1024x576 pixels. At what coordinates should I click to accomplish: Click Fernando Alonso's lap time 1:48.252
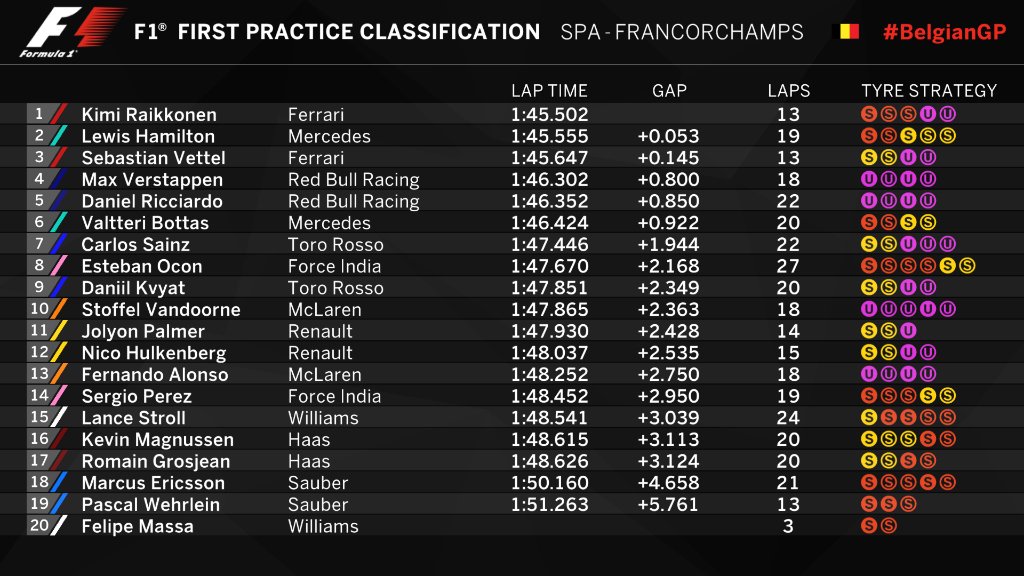pyautogui.click(x=549, y=374)
